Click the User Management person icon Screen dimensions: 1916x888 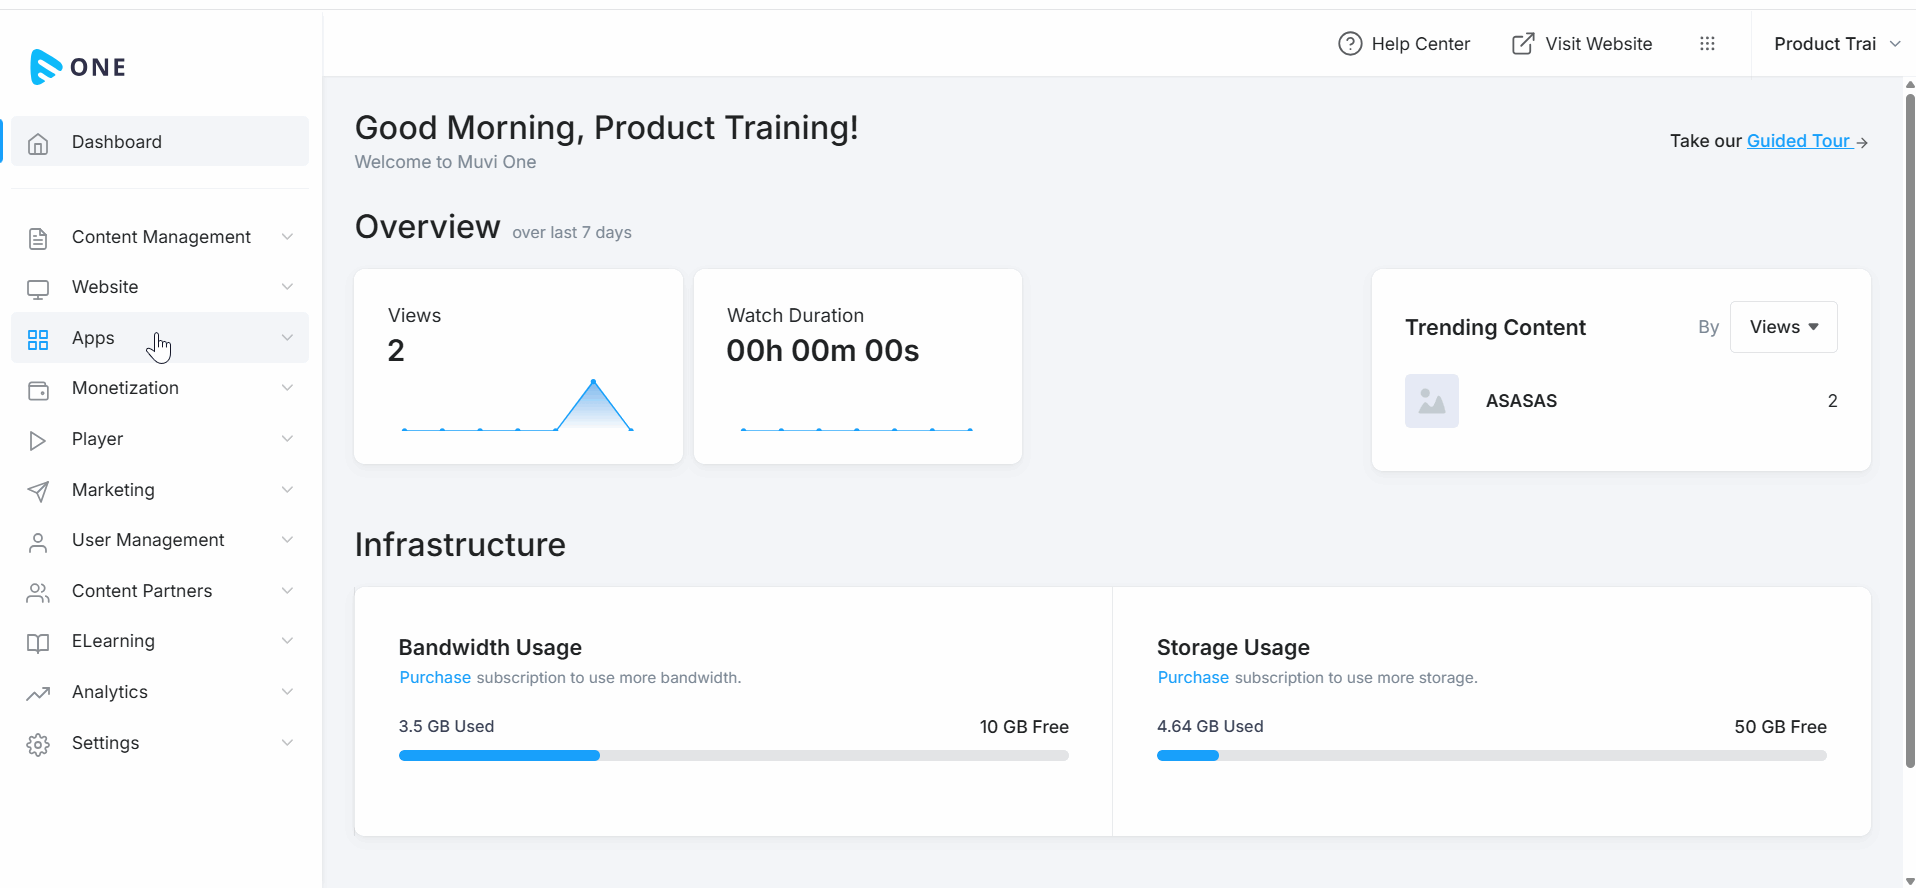(38, 542)
